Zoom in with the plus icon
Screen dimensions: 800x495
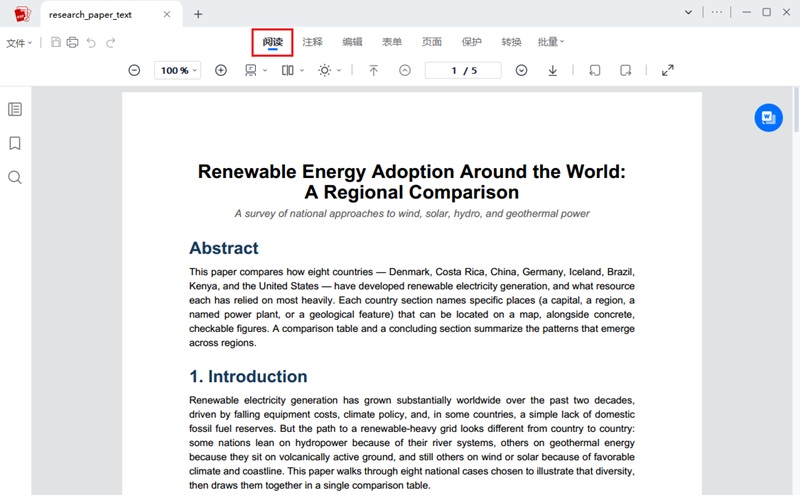pyautogui.click(x=221, y=70)
